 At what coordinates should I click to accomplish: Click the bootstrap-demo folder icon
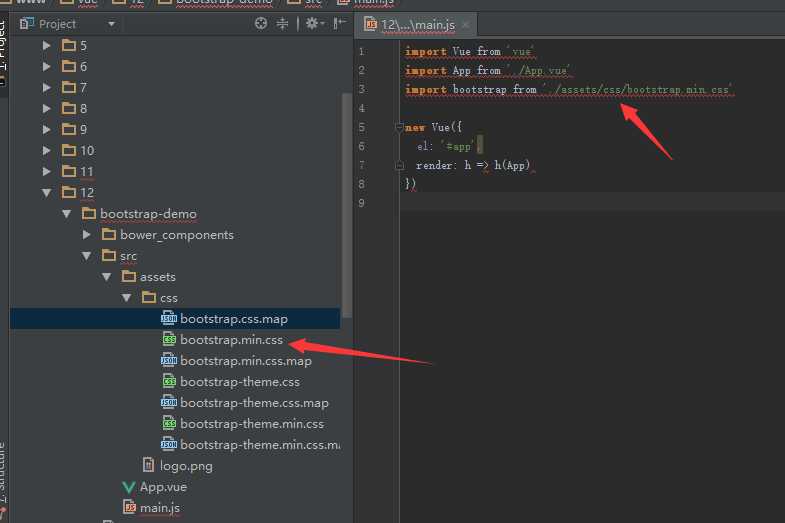click(x=89, y=213)
